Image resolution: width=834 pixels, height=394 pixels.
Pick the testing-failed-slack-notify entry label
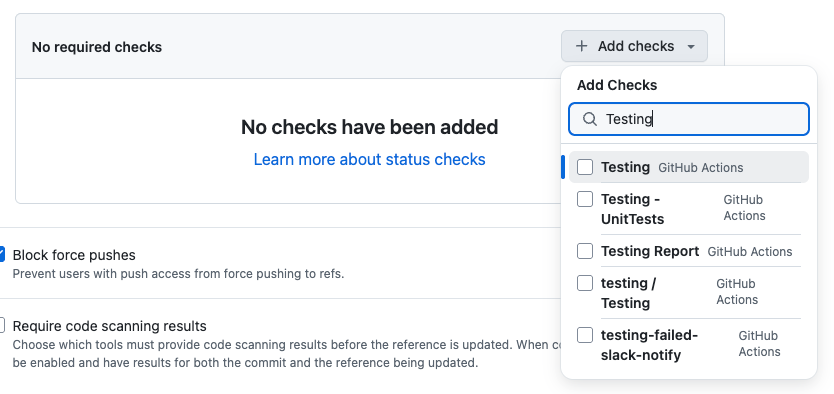[x=649, y=345]
